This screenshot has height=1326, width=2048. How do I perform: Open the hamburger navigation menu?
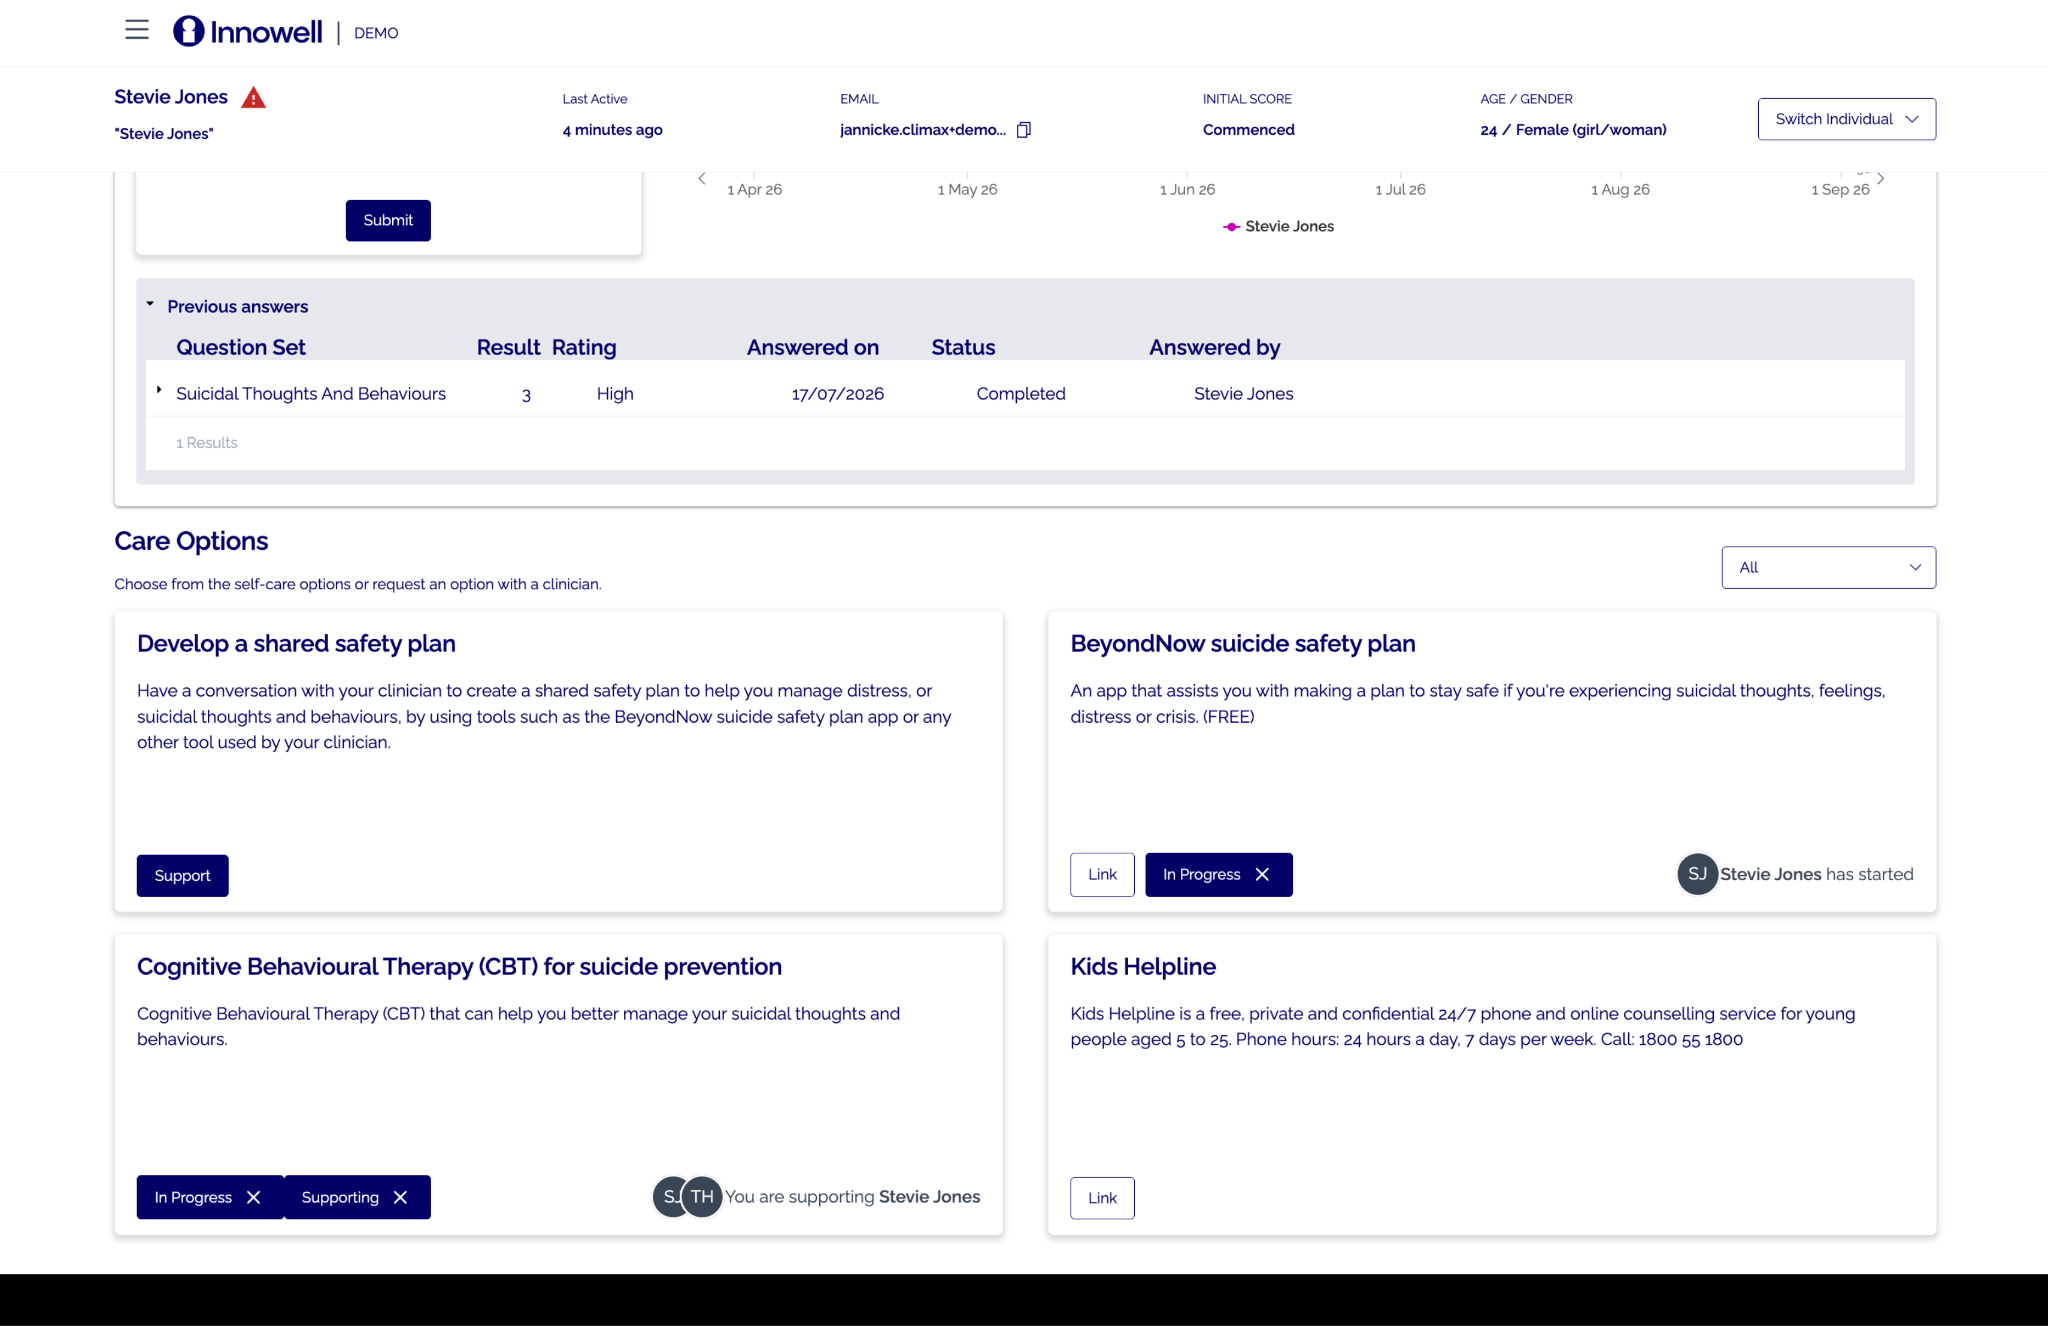coord(137,31)
